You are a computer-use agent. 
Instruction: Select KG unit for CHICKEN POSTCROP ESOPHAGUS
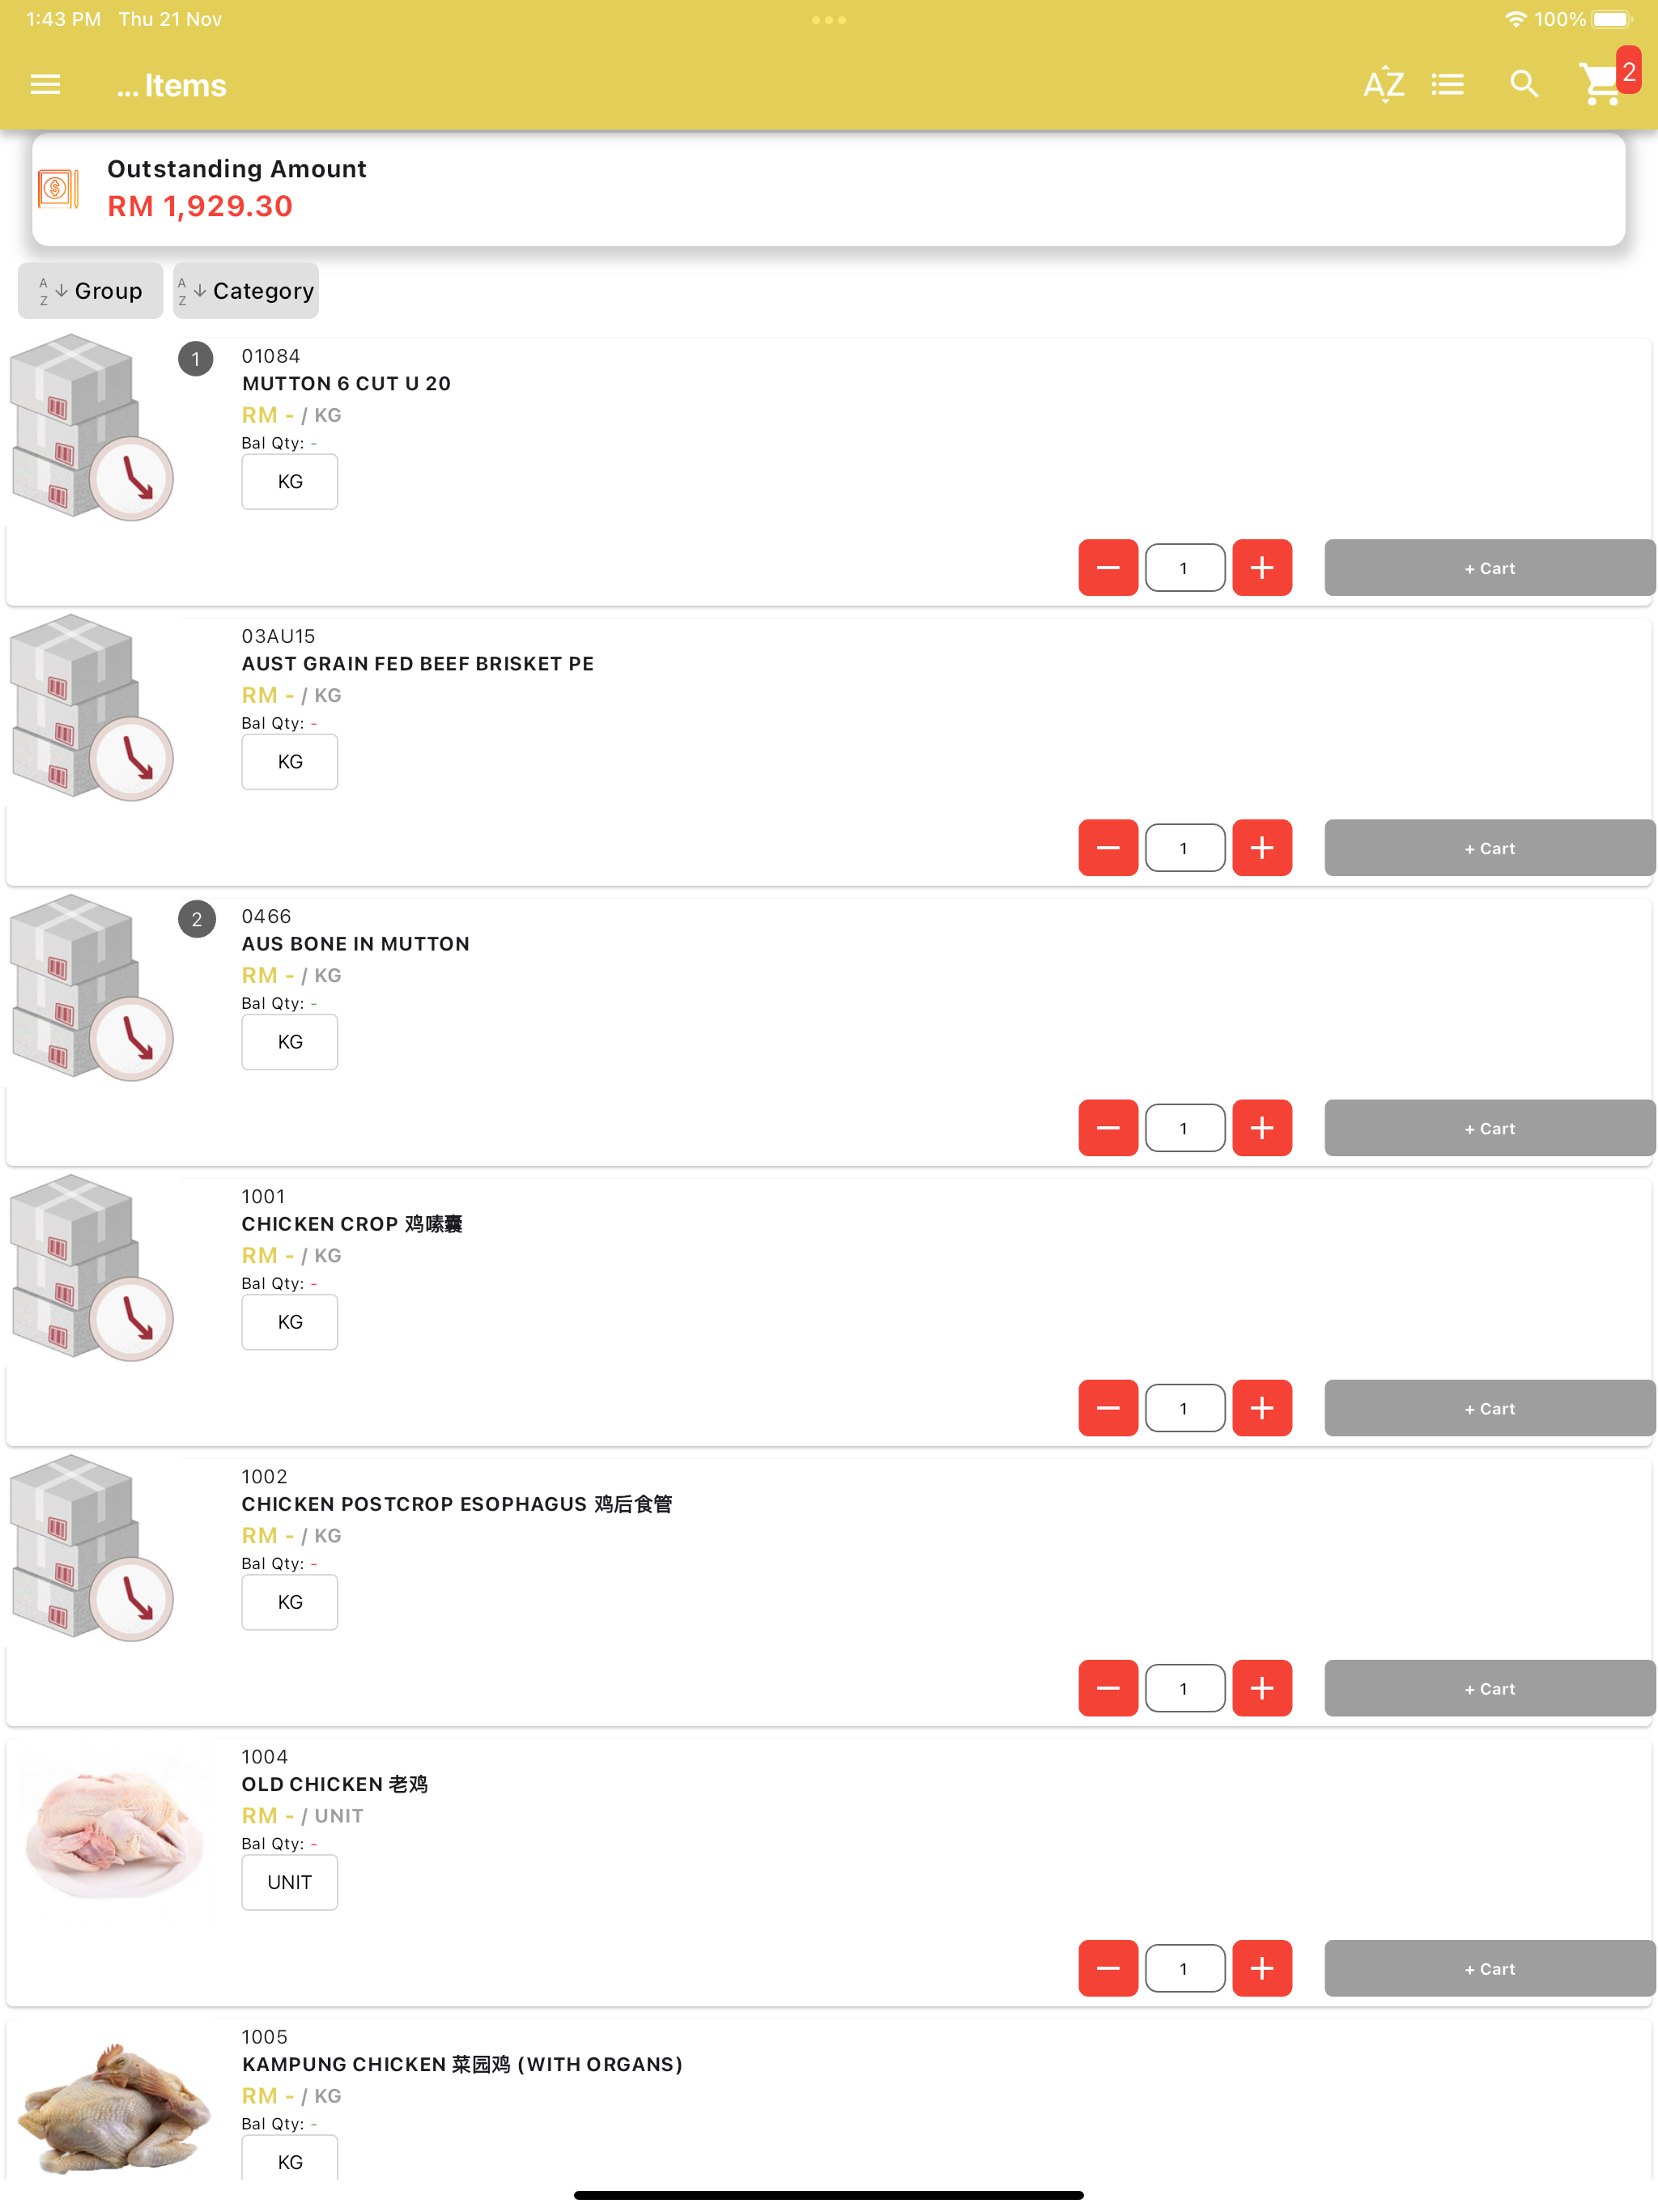point(290,1602)
